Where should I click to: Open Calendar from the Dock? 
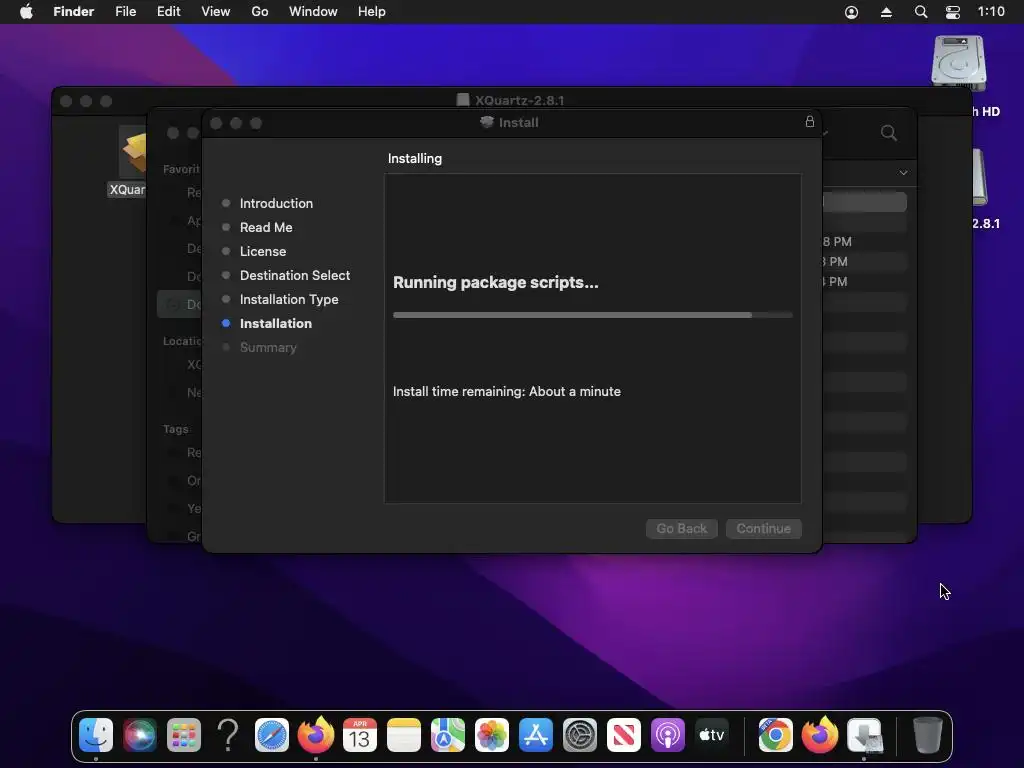(x=360, y=735)
